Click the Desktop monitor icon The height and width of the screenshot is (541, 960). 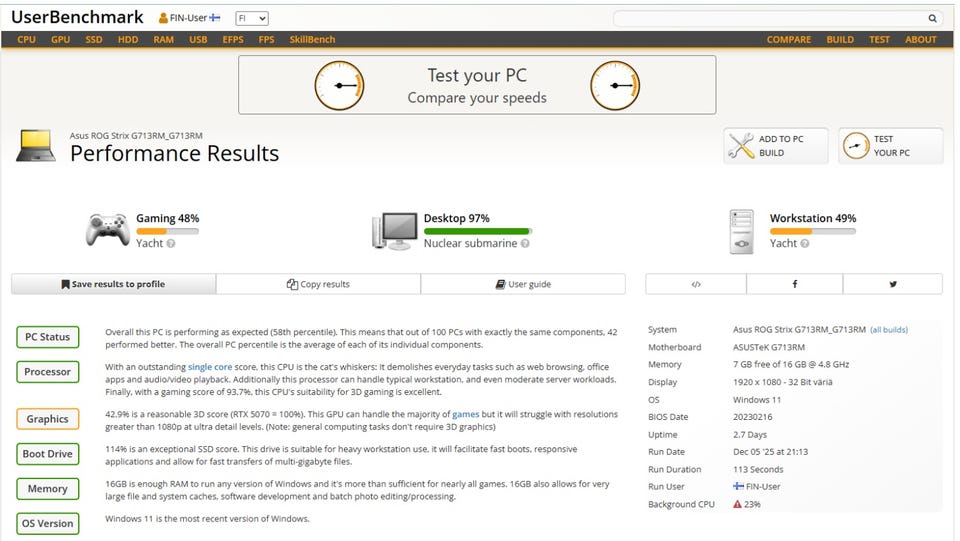394,231
